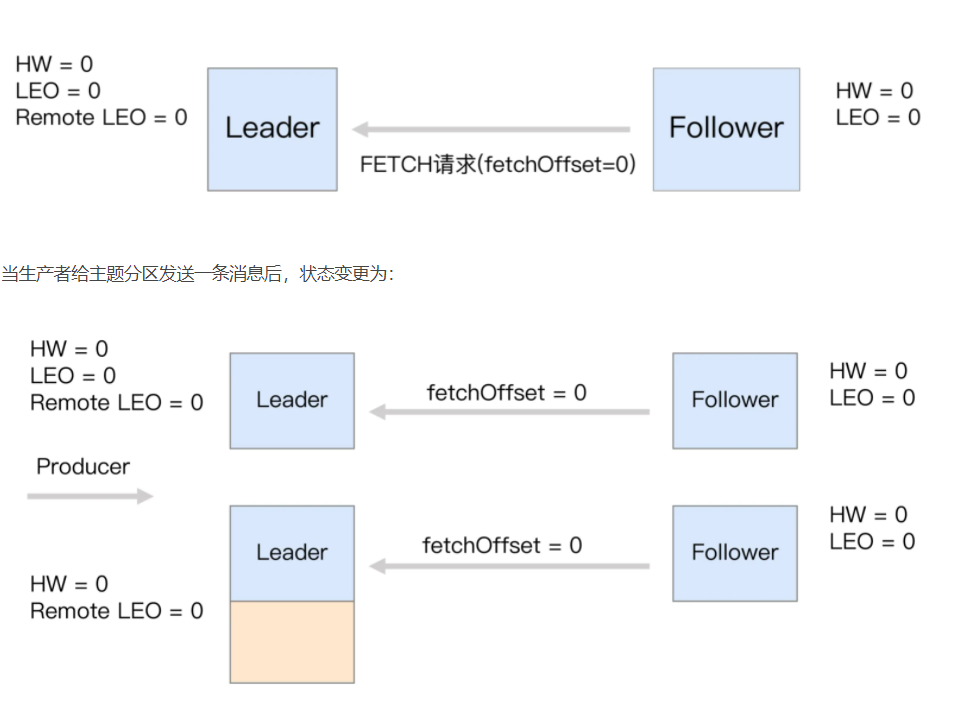Click the fetchOffset = 0 label in the bottom row
This screenshot has width=956, height=720.
(x=502, y=545)
